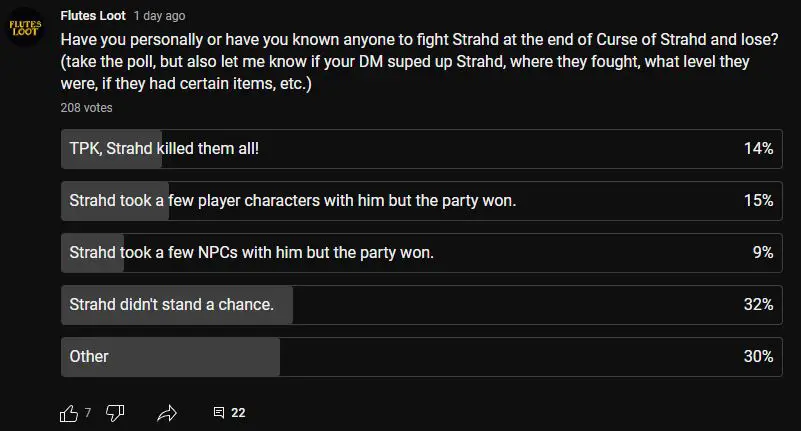Open the comments icon beside 22
Image resolution: width=801 pixels, height=431 pixels.
click(219, 413)
